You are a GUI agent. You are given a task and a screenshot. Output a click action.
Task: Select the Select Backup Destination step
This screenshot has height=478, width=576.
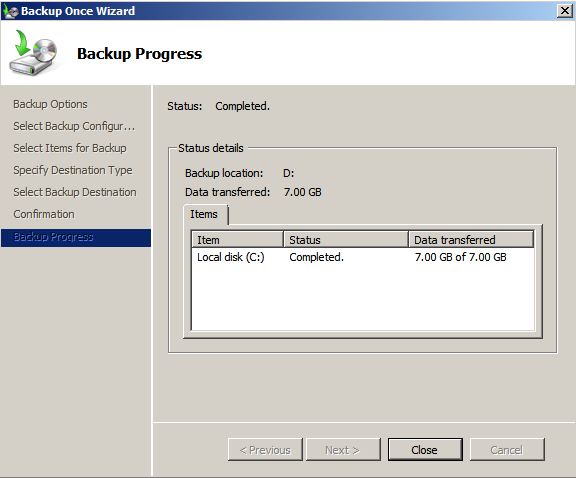pyautogui.click(x=75, y=192)
